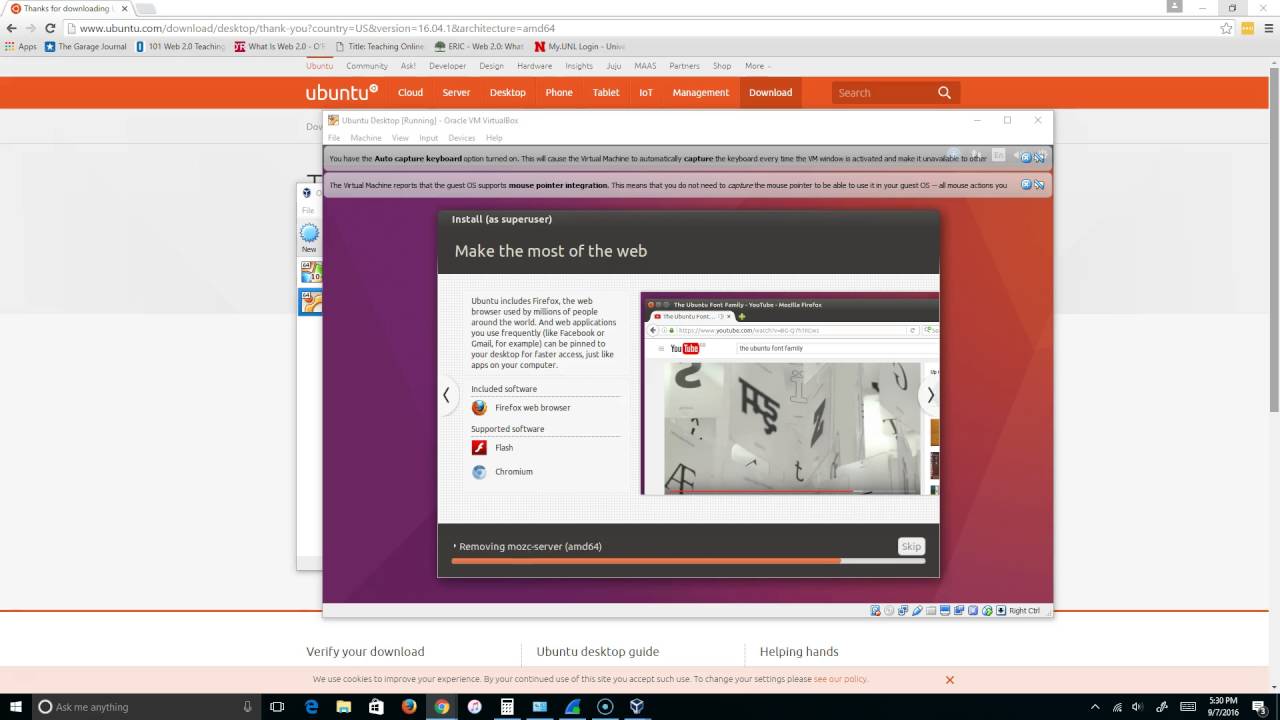Reload the Chrome page
The width and height of the screenshot is (1280, 720).
(50, 28)
